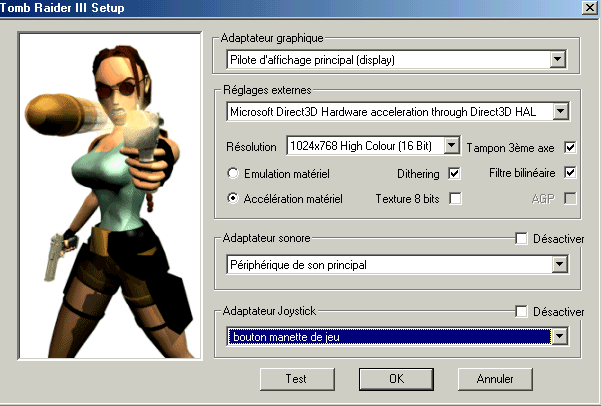This screenshot has width=601, height=406.
Task: Click the Test button
Action: point(297,379)
